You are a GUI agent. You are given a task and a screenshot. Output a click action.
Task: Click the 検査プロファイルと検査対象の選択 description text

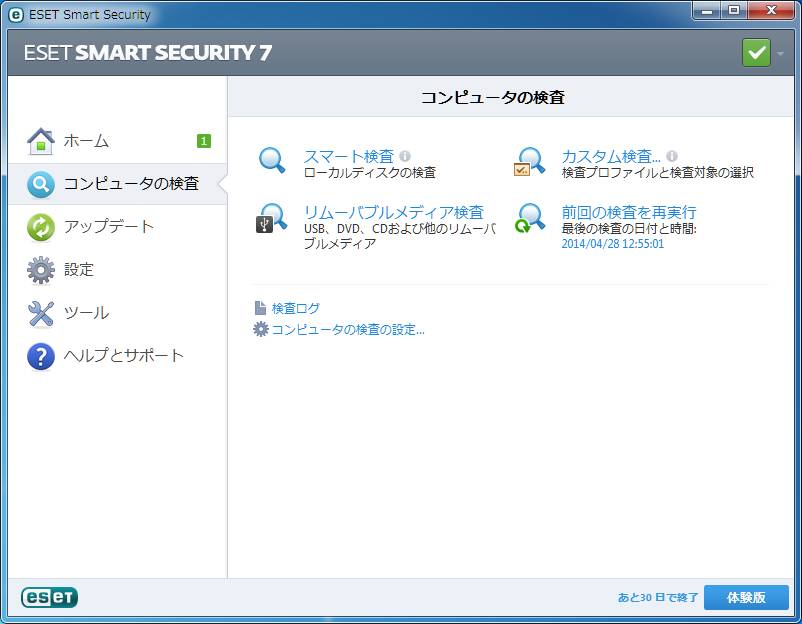658,172
